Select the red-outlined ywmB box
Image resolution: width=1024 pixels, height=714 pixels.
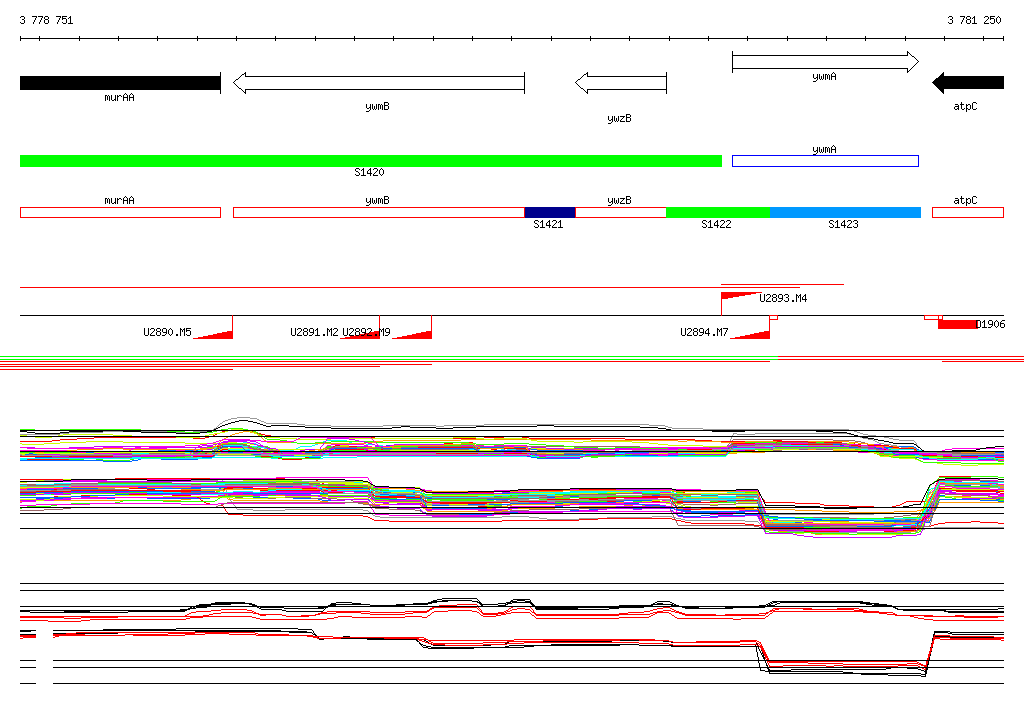coord(379,212)
